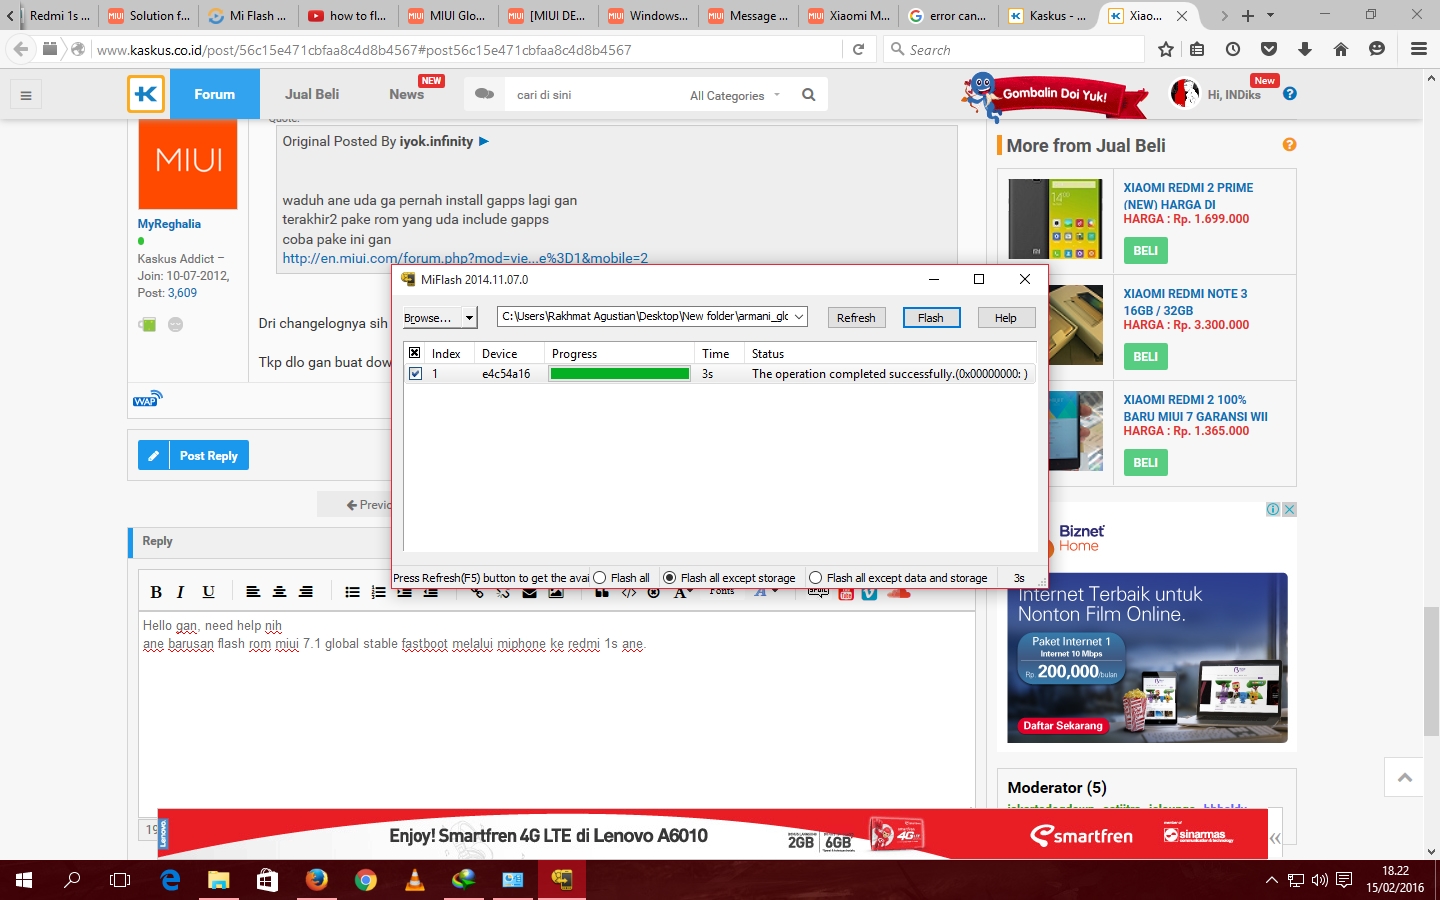This screenshot has height=900, width=1440.
Task: Toggle italic in the reply editor
Action: tap(181, 592)
